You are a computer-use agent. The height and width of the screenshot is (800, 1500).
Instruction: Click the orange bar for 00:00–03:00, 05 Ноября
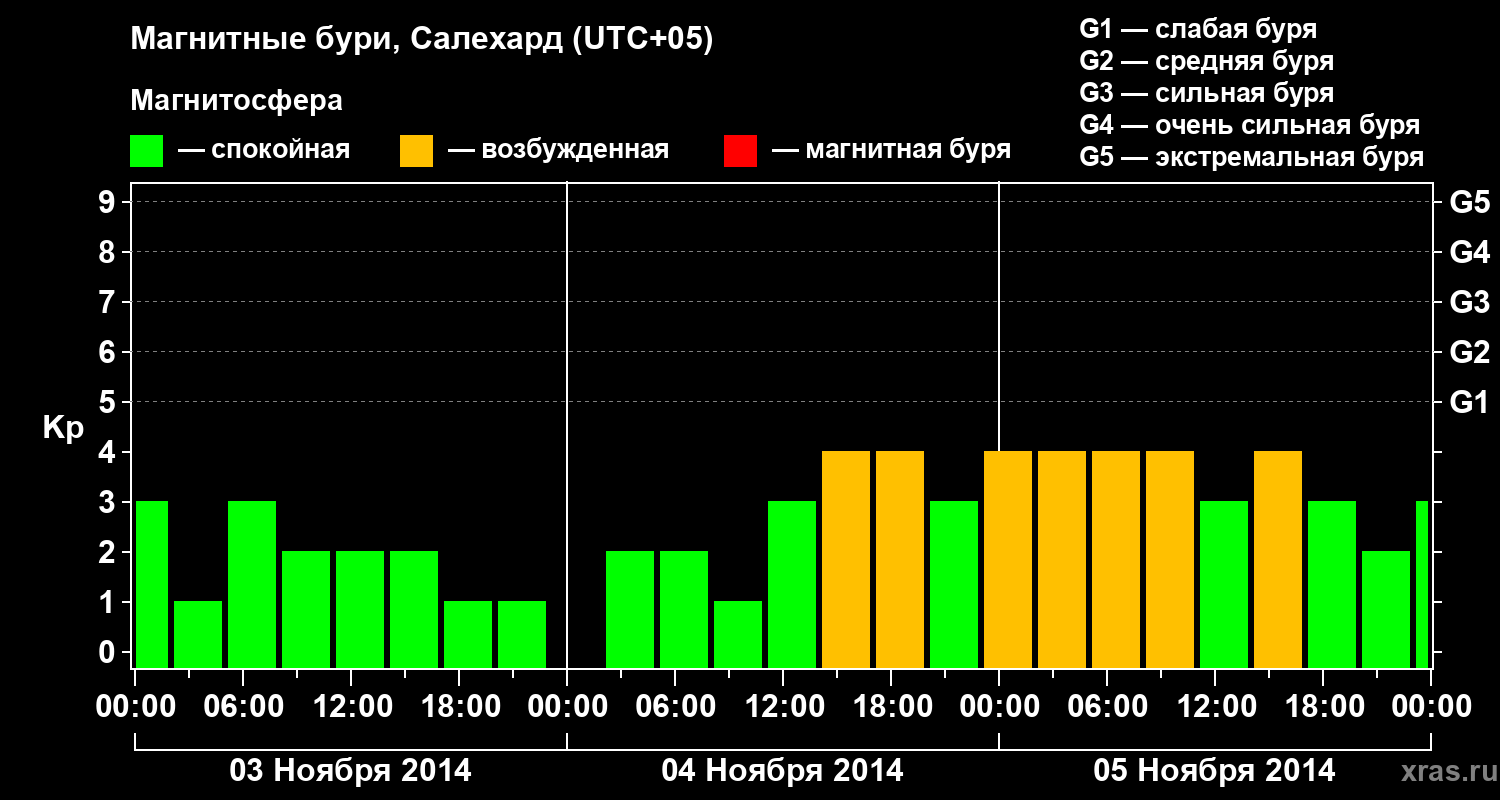(x=1008, y=559)
